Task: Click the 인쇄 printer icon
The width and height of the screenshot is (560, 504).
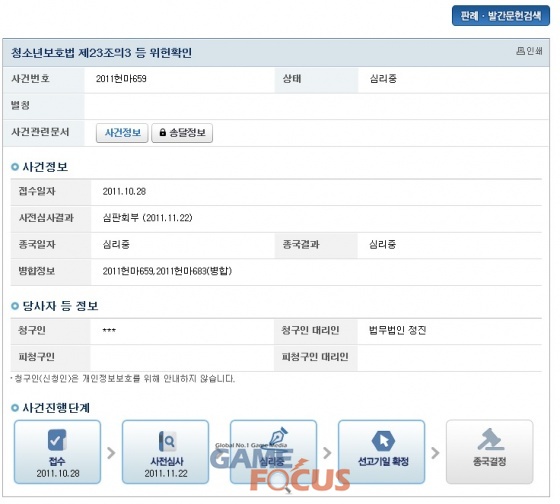Action: (x=520, y=51)
